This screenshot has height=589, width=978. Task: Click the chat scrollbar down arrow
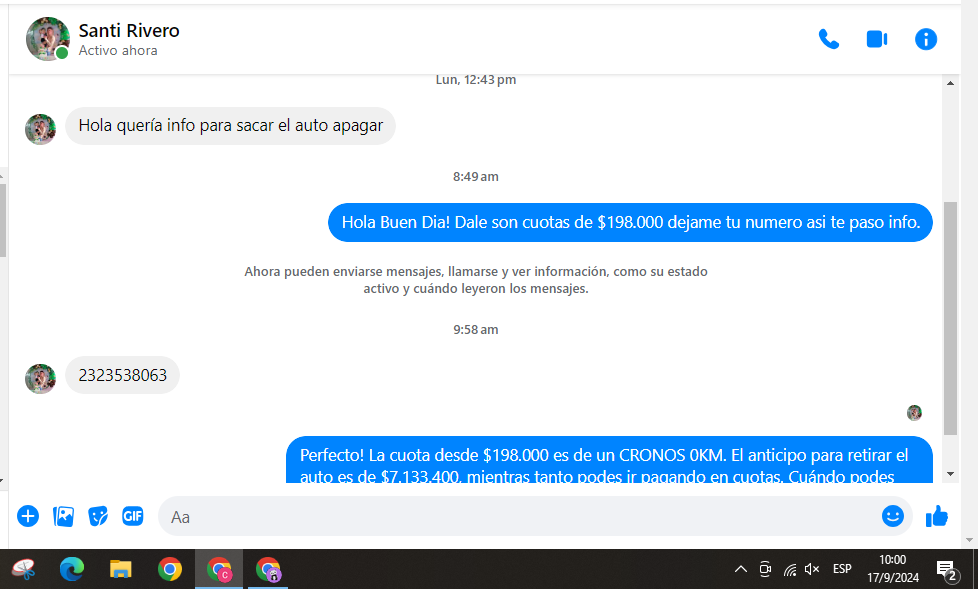coord(950,474)
